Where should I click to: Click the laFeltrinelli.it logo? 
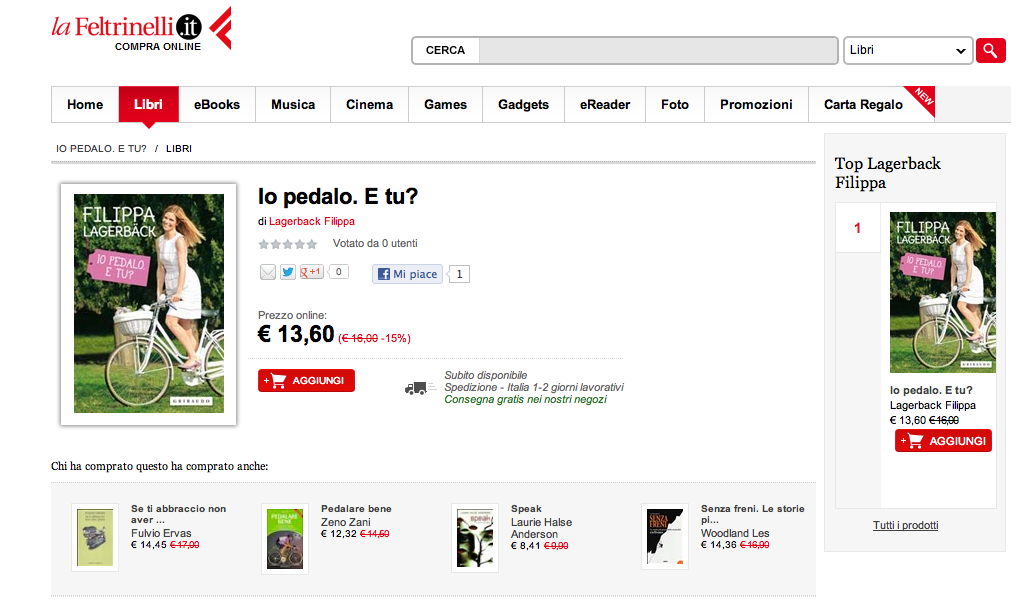(x=141, y=29)
